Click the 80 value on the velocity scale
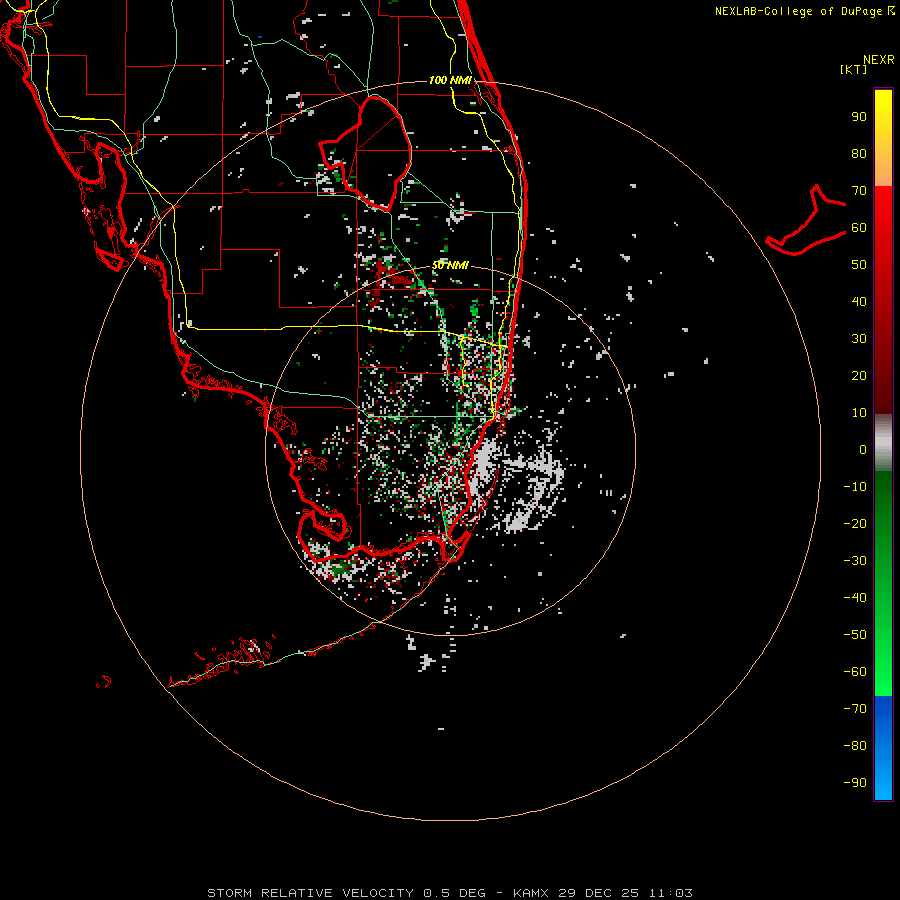The height and width of the screenshot is (900, 900). 859,153
